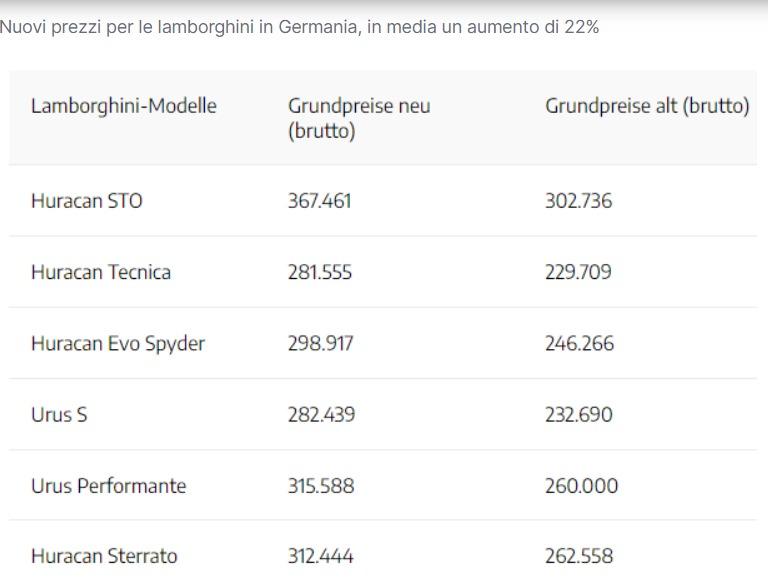Click the 232.690 old price cell
Viewport: 768px width, 587px height.
tap(579, 415)
